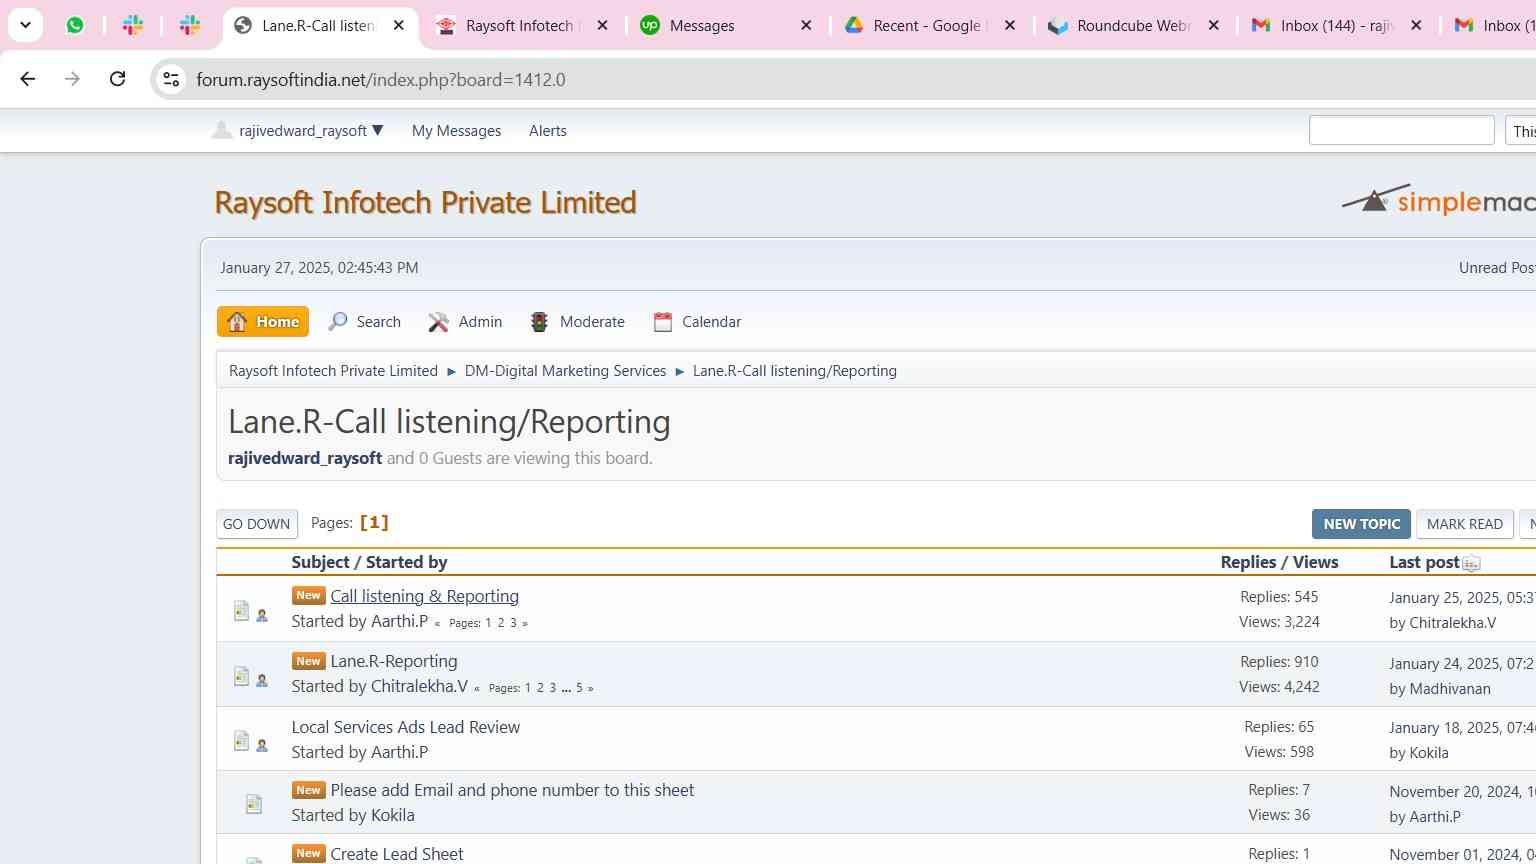
Task: Switch to the Roundcube Webmail tab
Action: [1133, 26]
